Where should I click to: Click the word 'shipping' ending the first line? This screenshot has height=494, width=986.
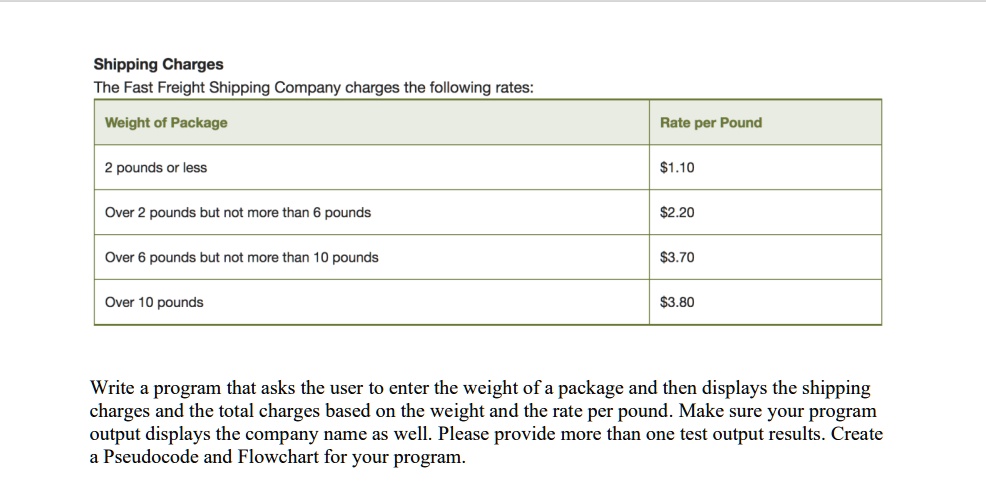(x=836, y=388)
